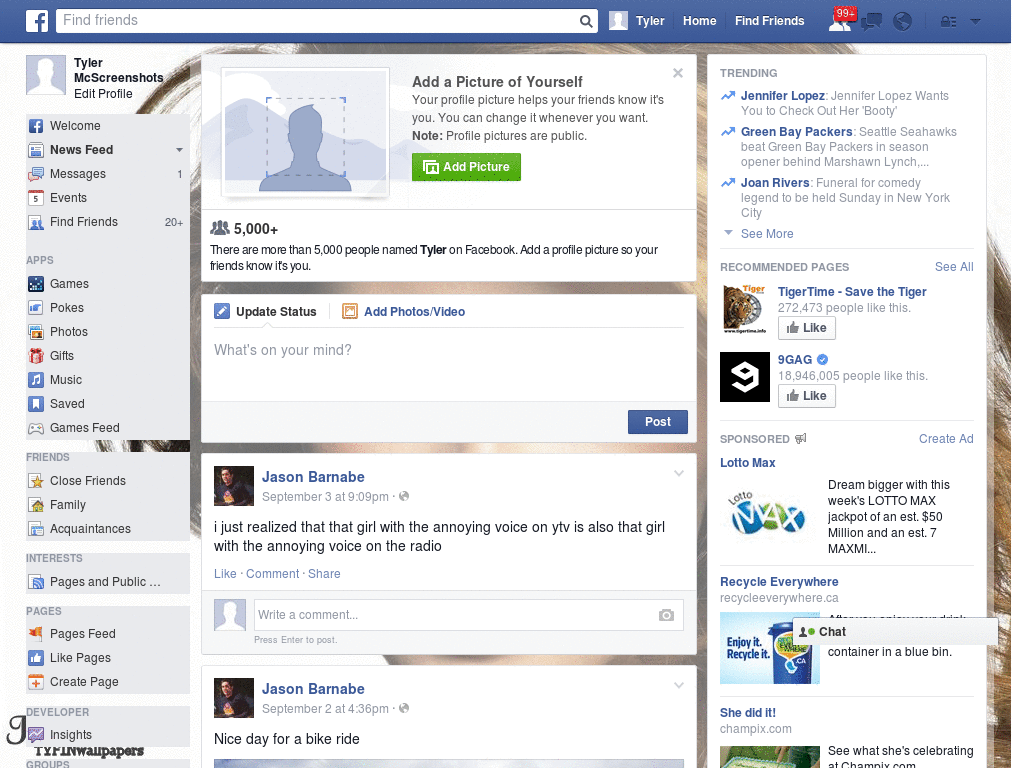Open the Pokes icon
The height and width of the screenshot is (768, 1024).
tap(36, 308)
